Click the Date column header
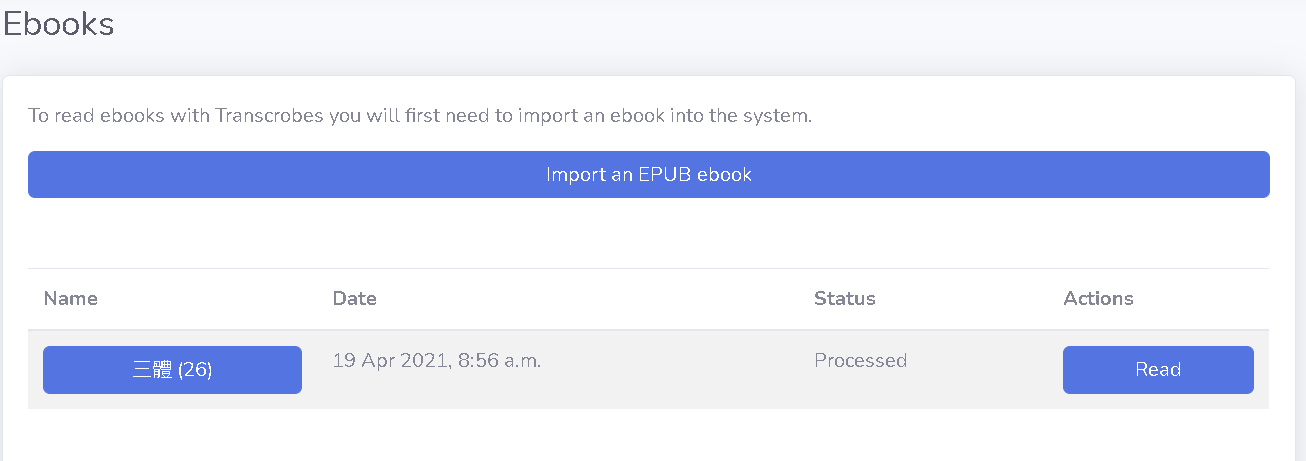This screenshot has height=461, width=1306. (x=354, y=298)
